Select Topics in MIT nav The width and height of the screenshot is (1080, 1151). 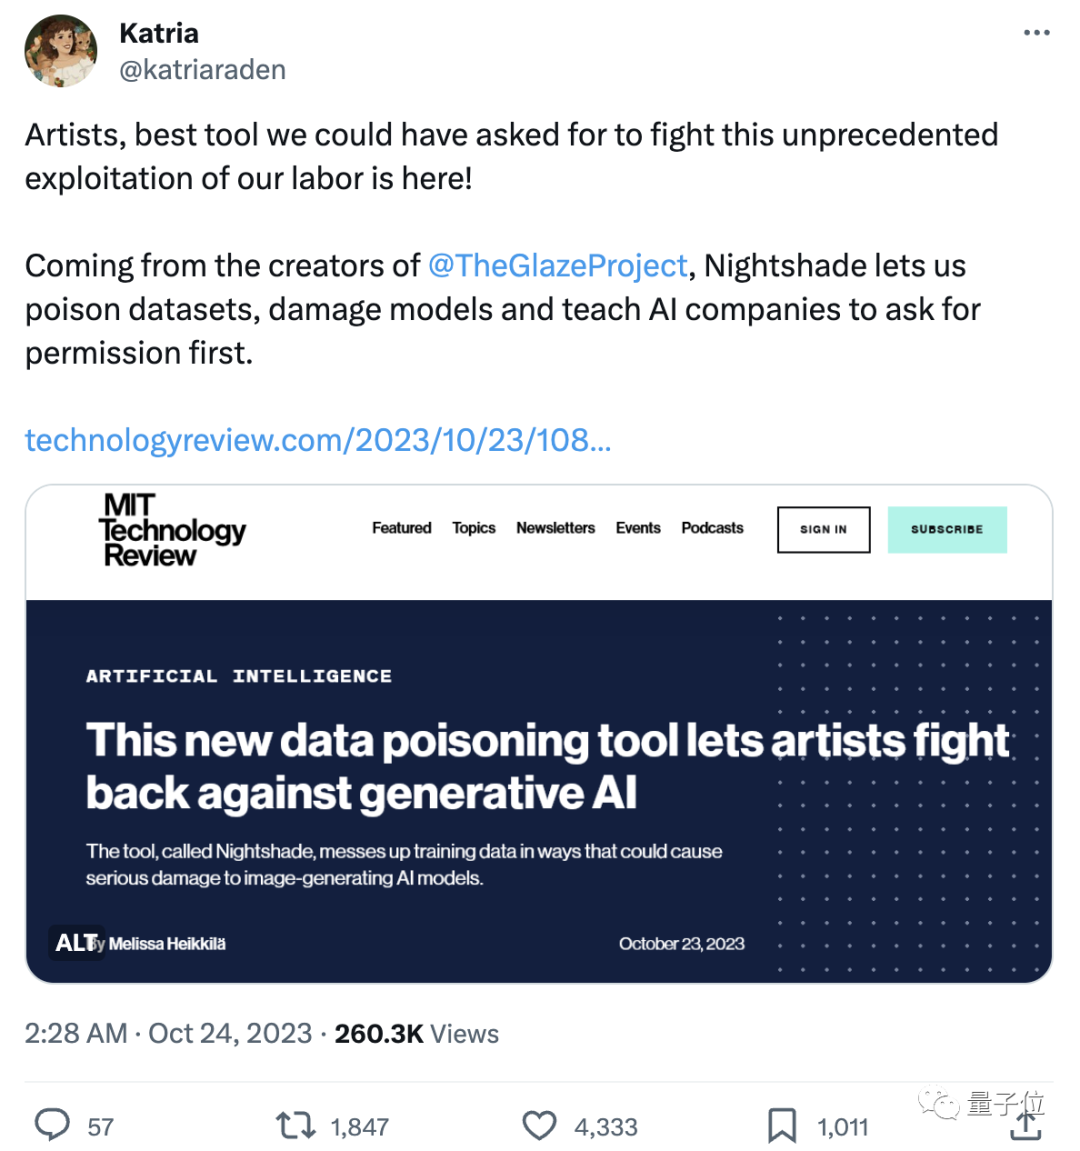tap(473, 528)
